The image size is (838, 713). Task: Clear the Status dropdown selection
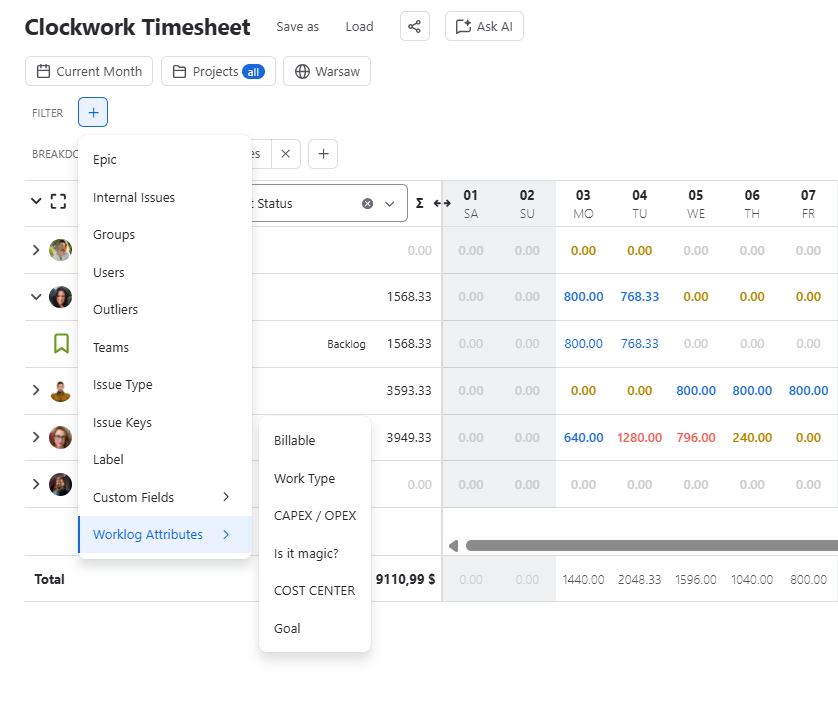click(368, 204)
